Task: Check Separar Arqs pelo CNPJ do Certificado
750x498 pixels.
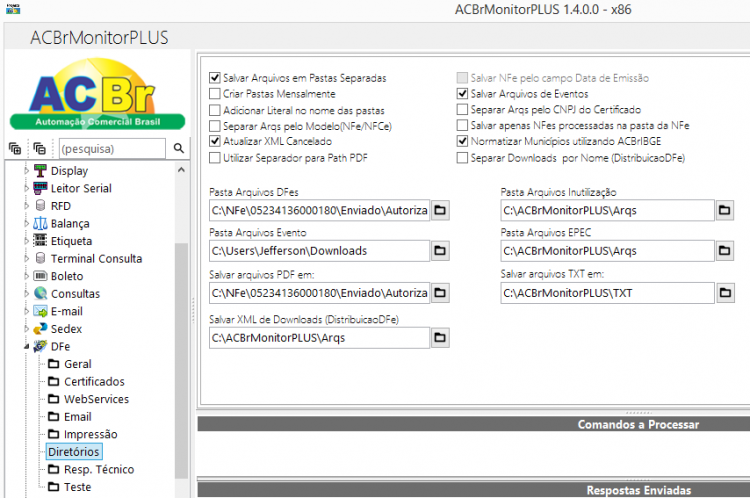Action: 462,110
